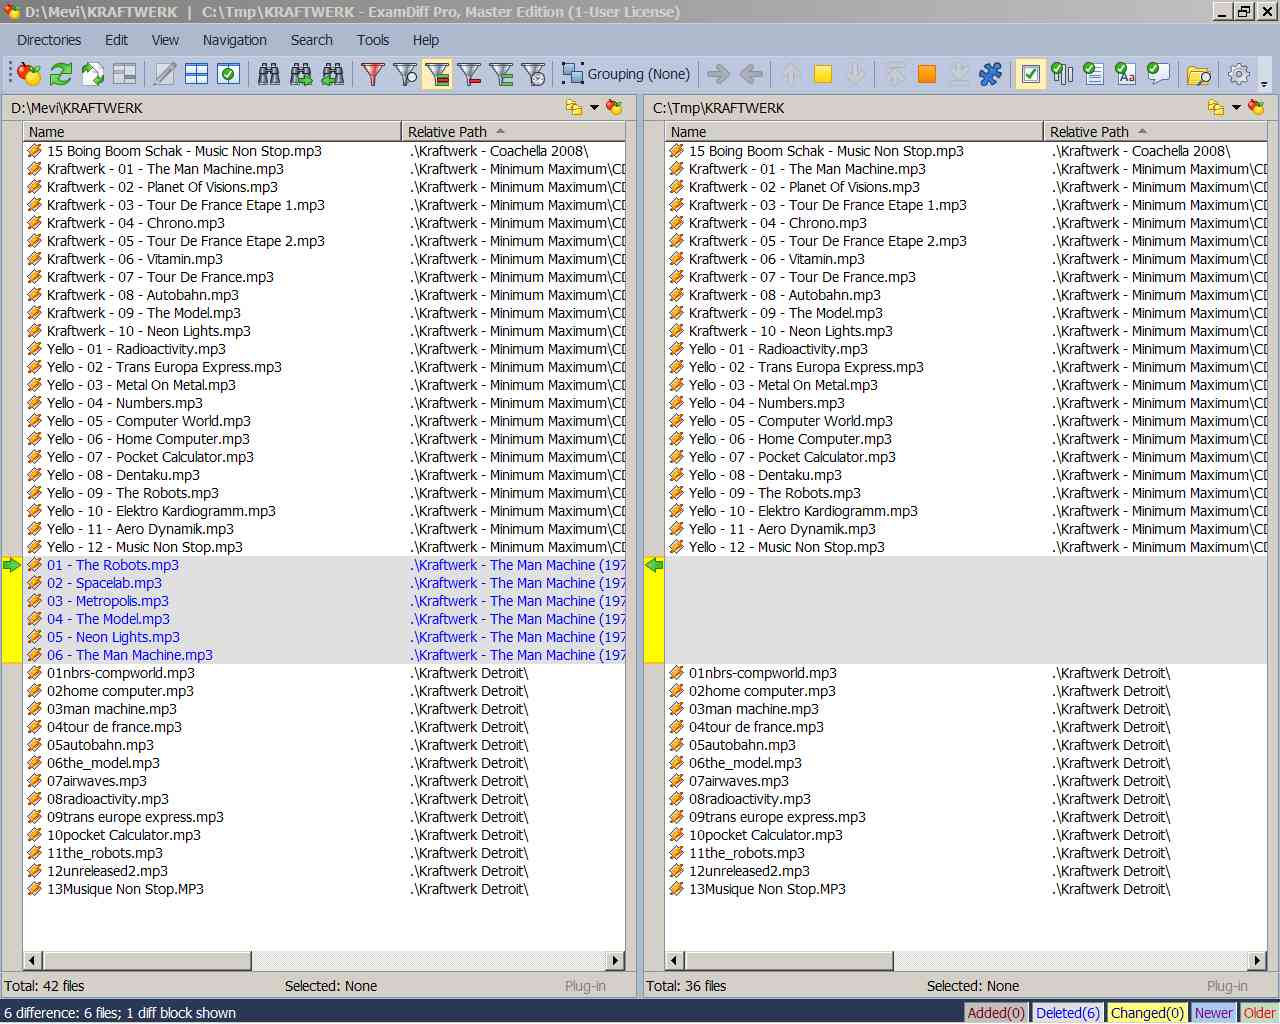
Task: Click the compare directories apple icon
Action: coord(29,74)
